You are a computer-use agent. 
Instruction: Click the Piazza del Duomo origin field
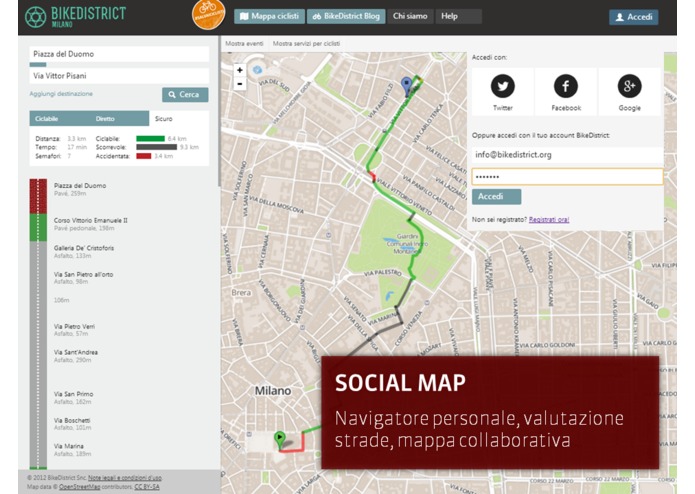tap(119, 54)
